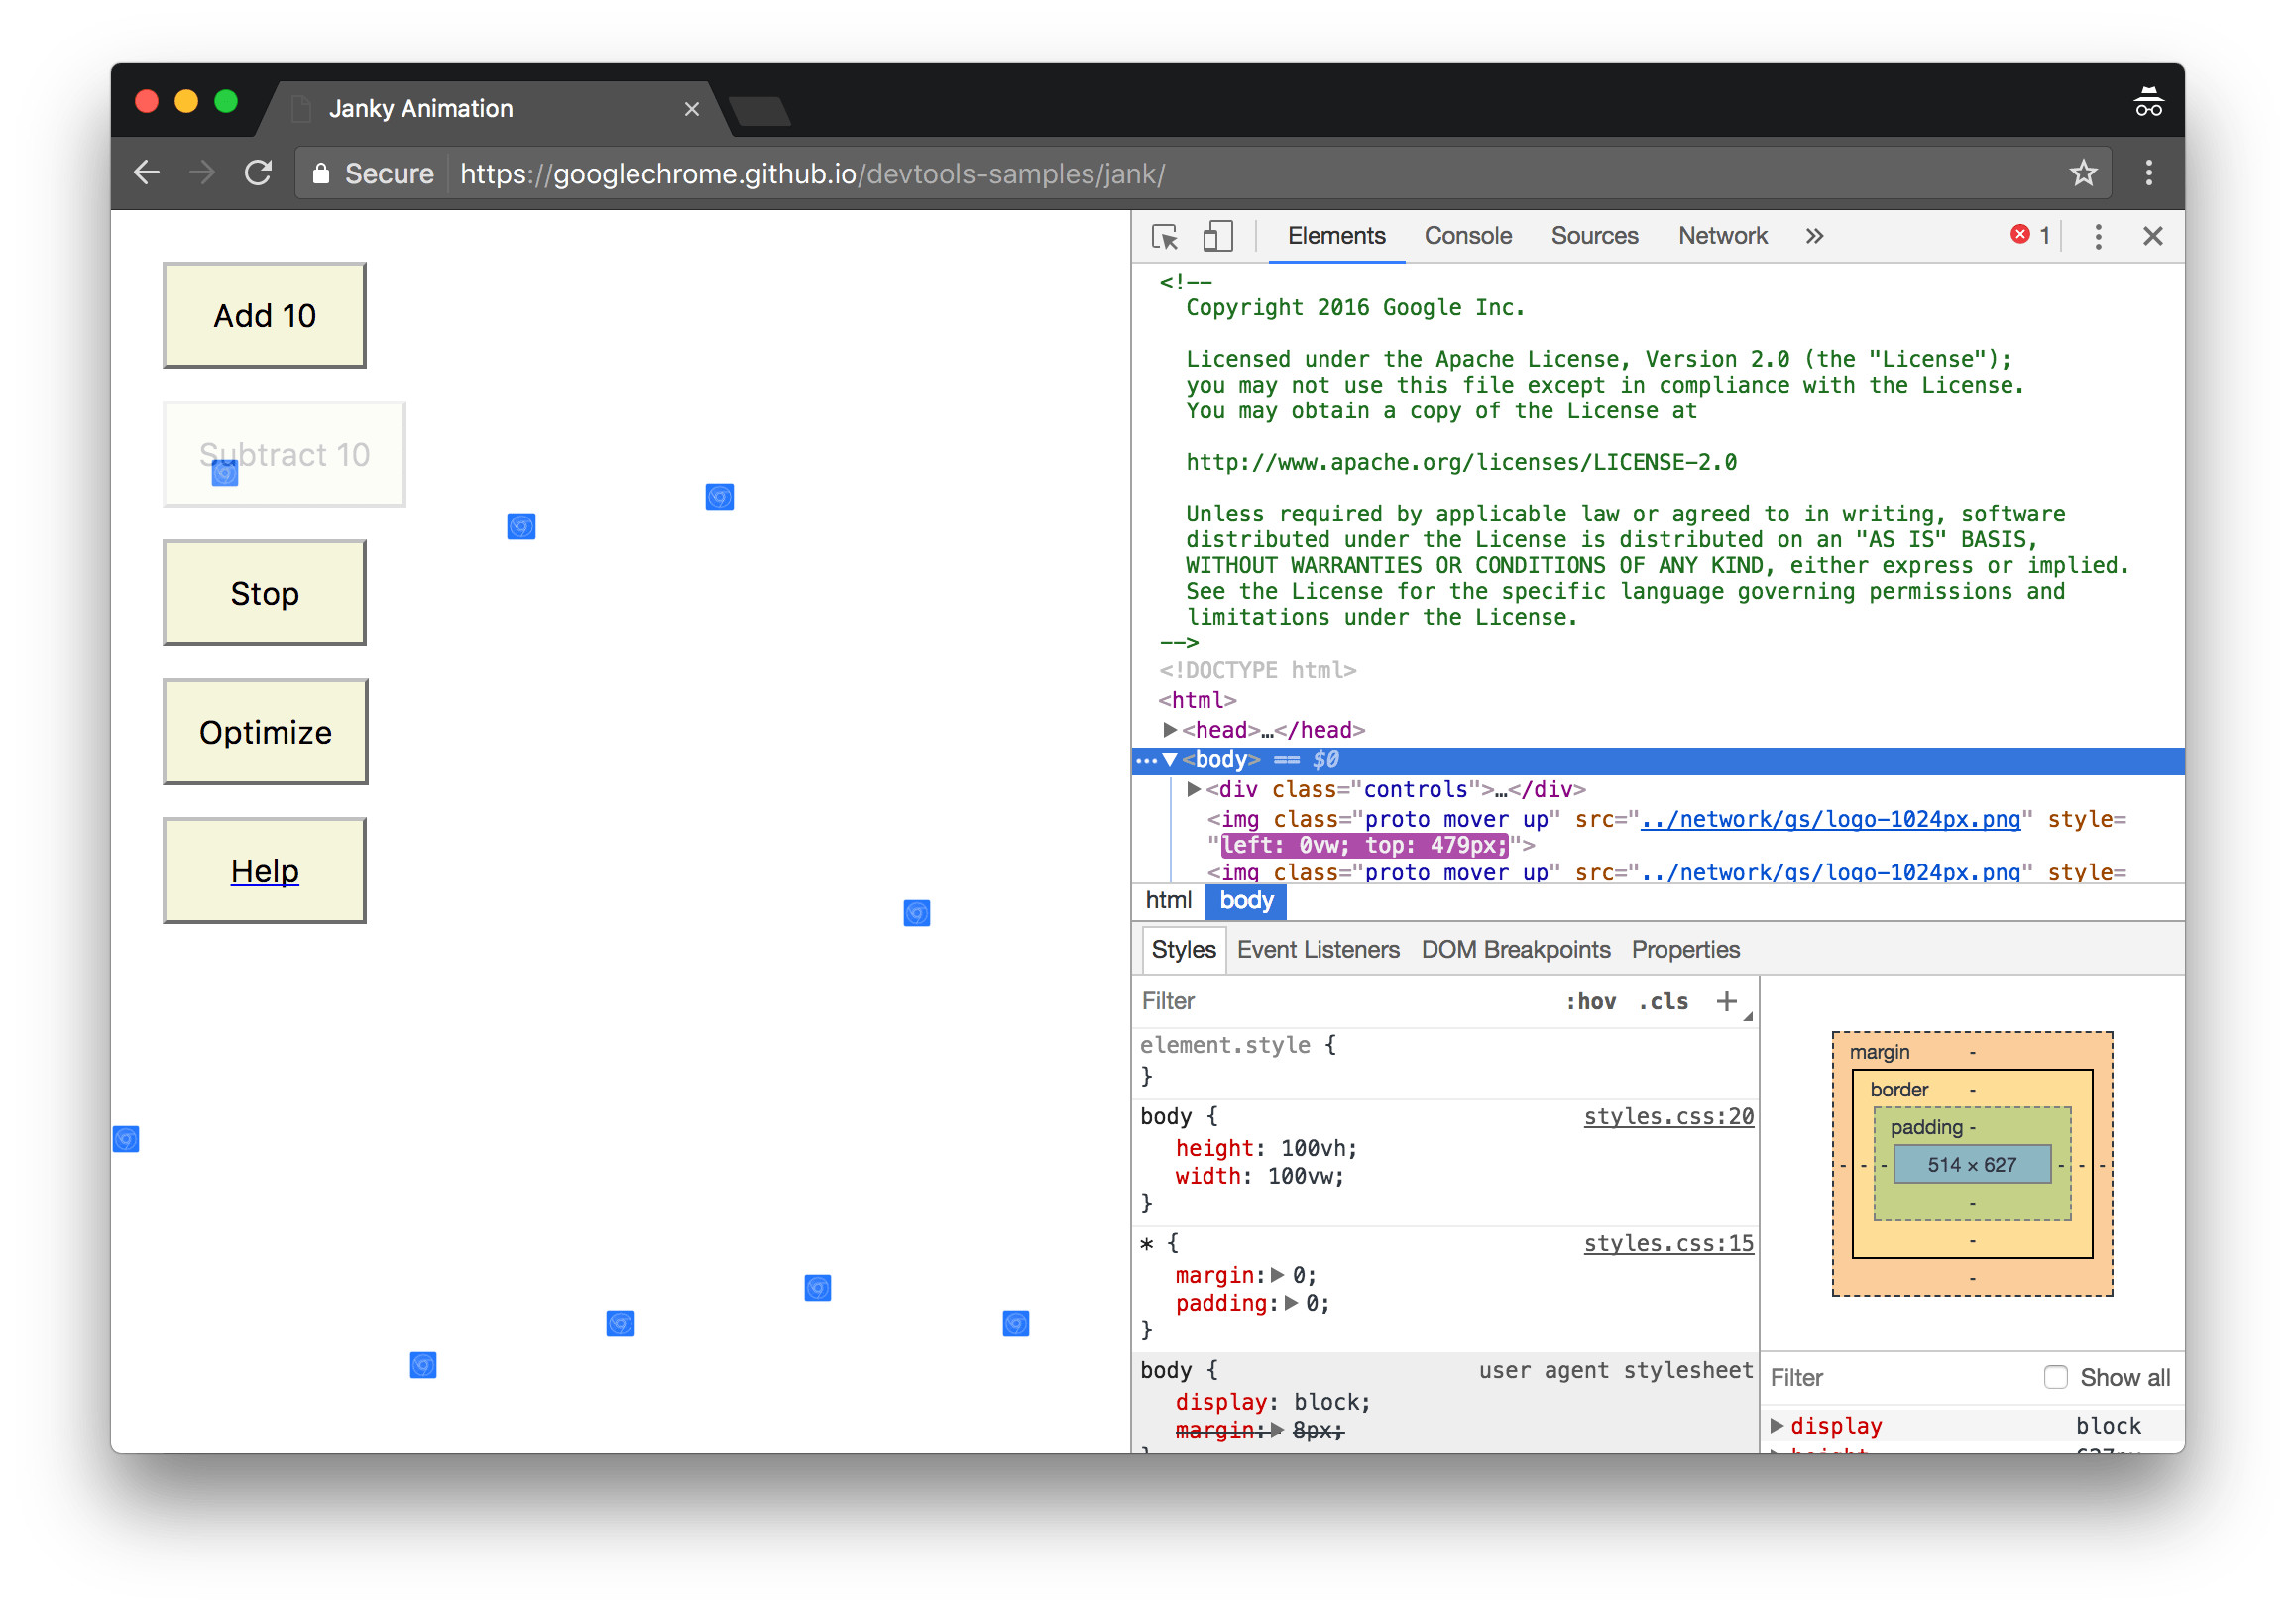Viewport: 2296px width, 1612px height.
Task: Open the DevTools three-dot customize menu
Action: tap(2098, 237)
